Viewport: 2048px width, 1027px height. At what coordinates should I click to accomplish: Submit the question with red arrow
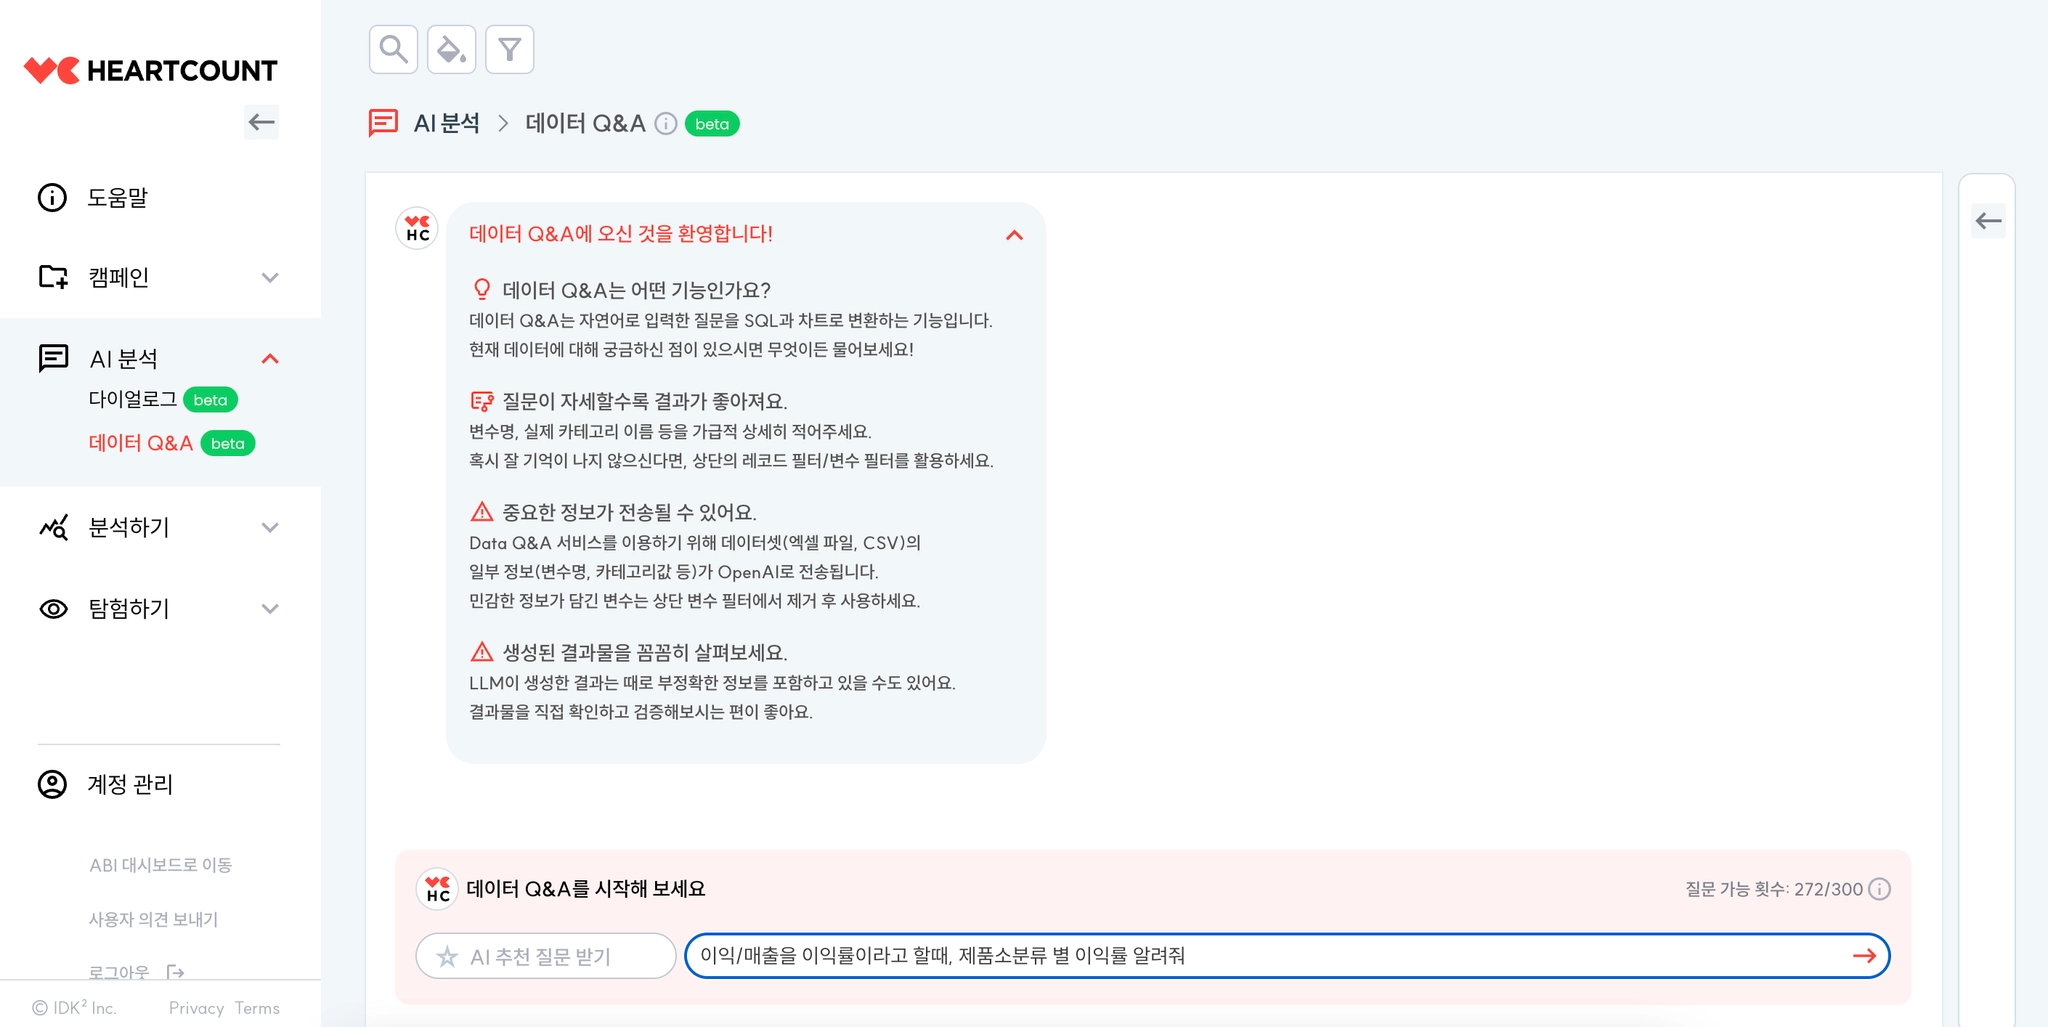pyautogui.click(x=1864, y=956)
